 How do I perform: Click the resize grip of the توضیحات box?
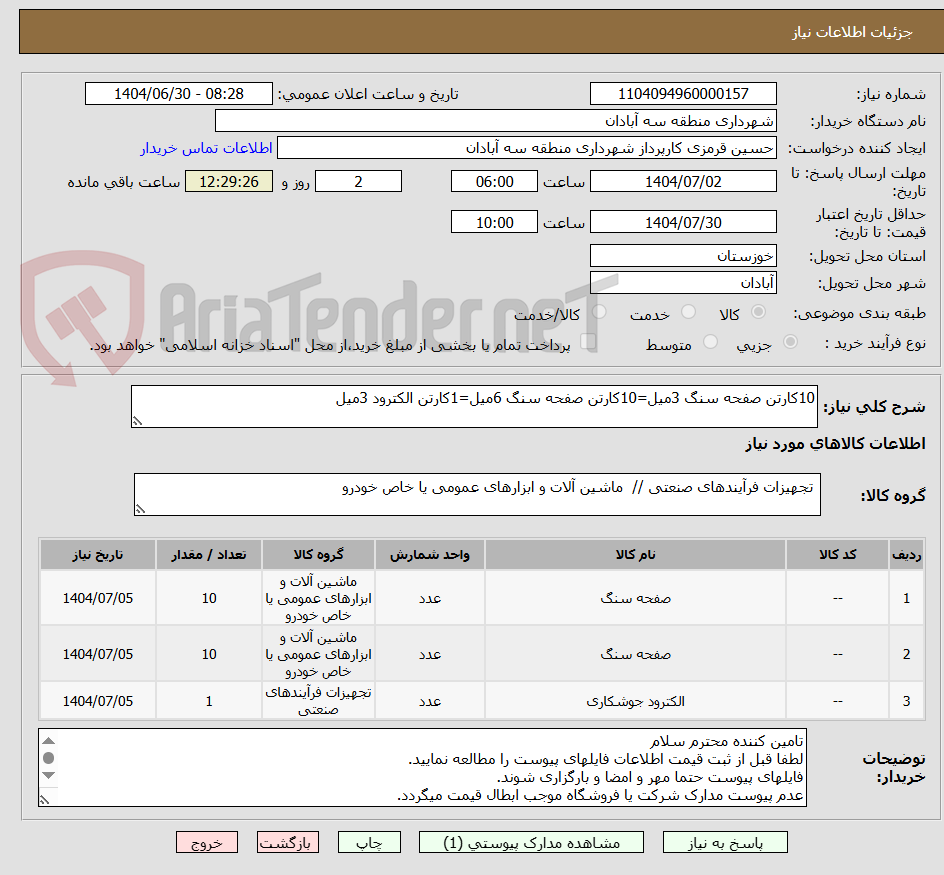45,798
